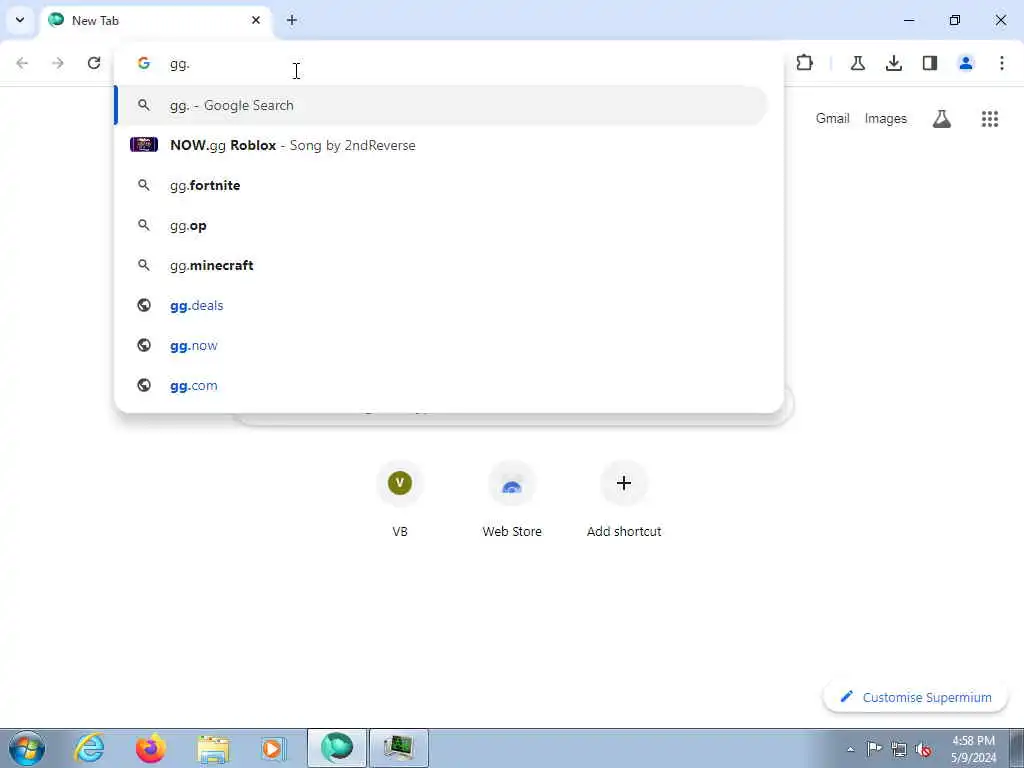Viewport: 1024px width, 768px height.
Task: Launch Internet Explorer from taskbar
Action: pyautogui.click(x=89, y=748)
